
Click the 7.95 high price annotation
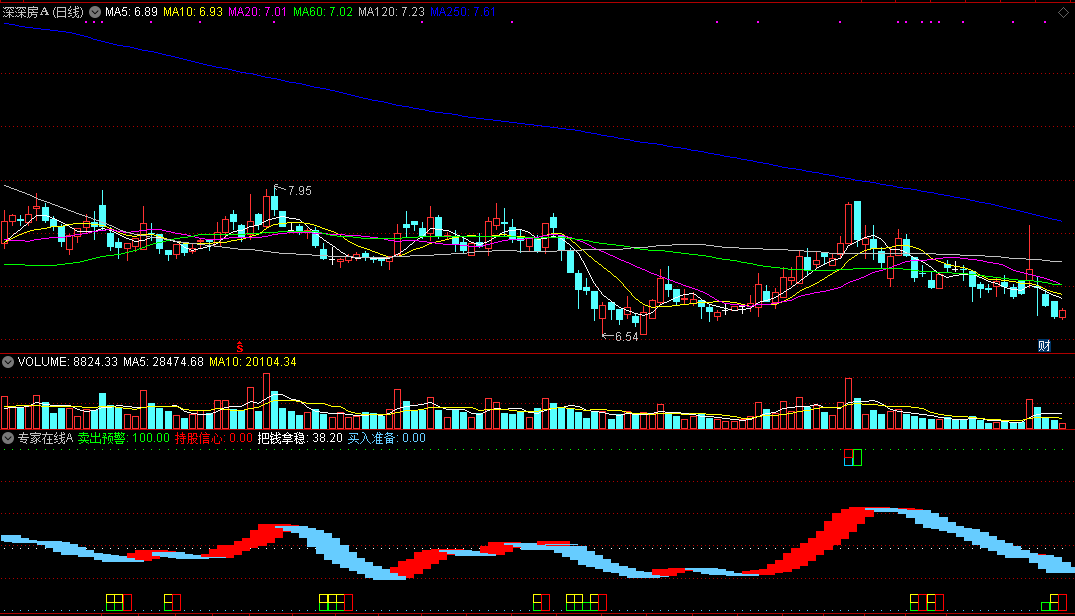click(300, 190)
